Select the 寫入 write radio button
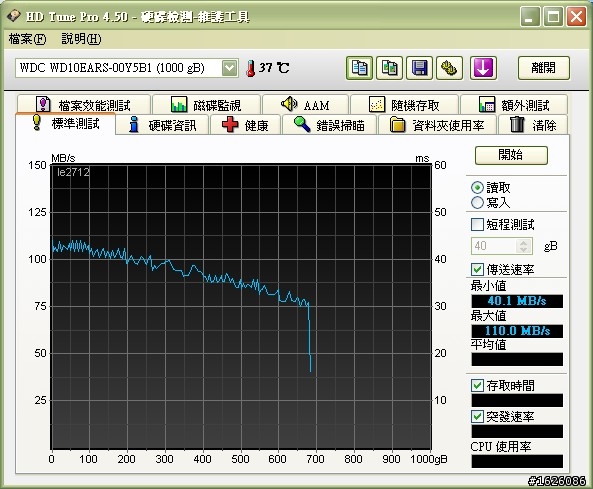This screenshot has height=489, width=593. point(477,203)
